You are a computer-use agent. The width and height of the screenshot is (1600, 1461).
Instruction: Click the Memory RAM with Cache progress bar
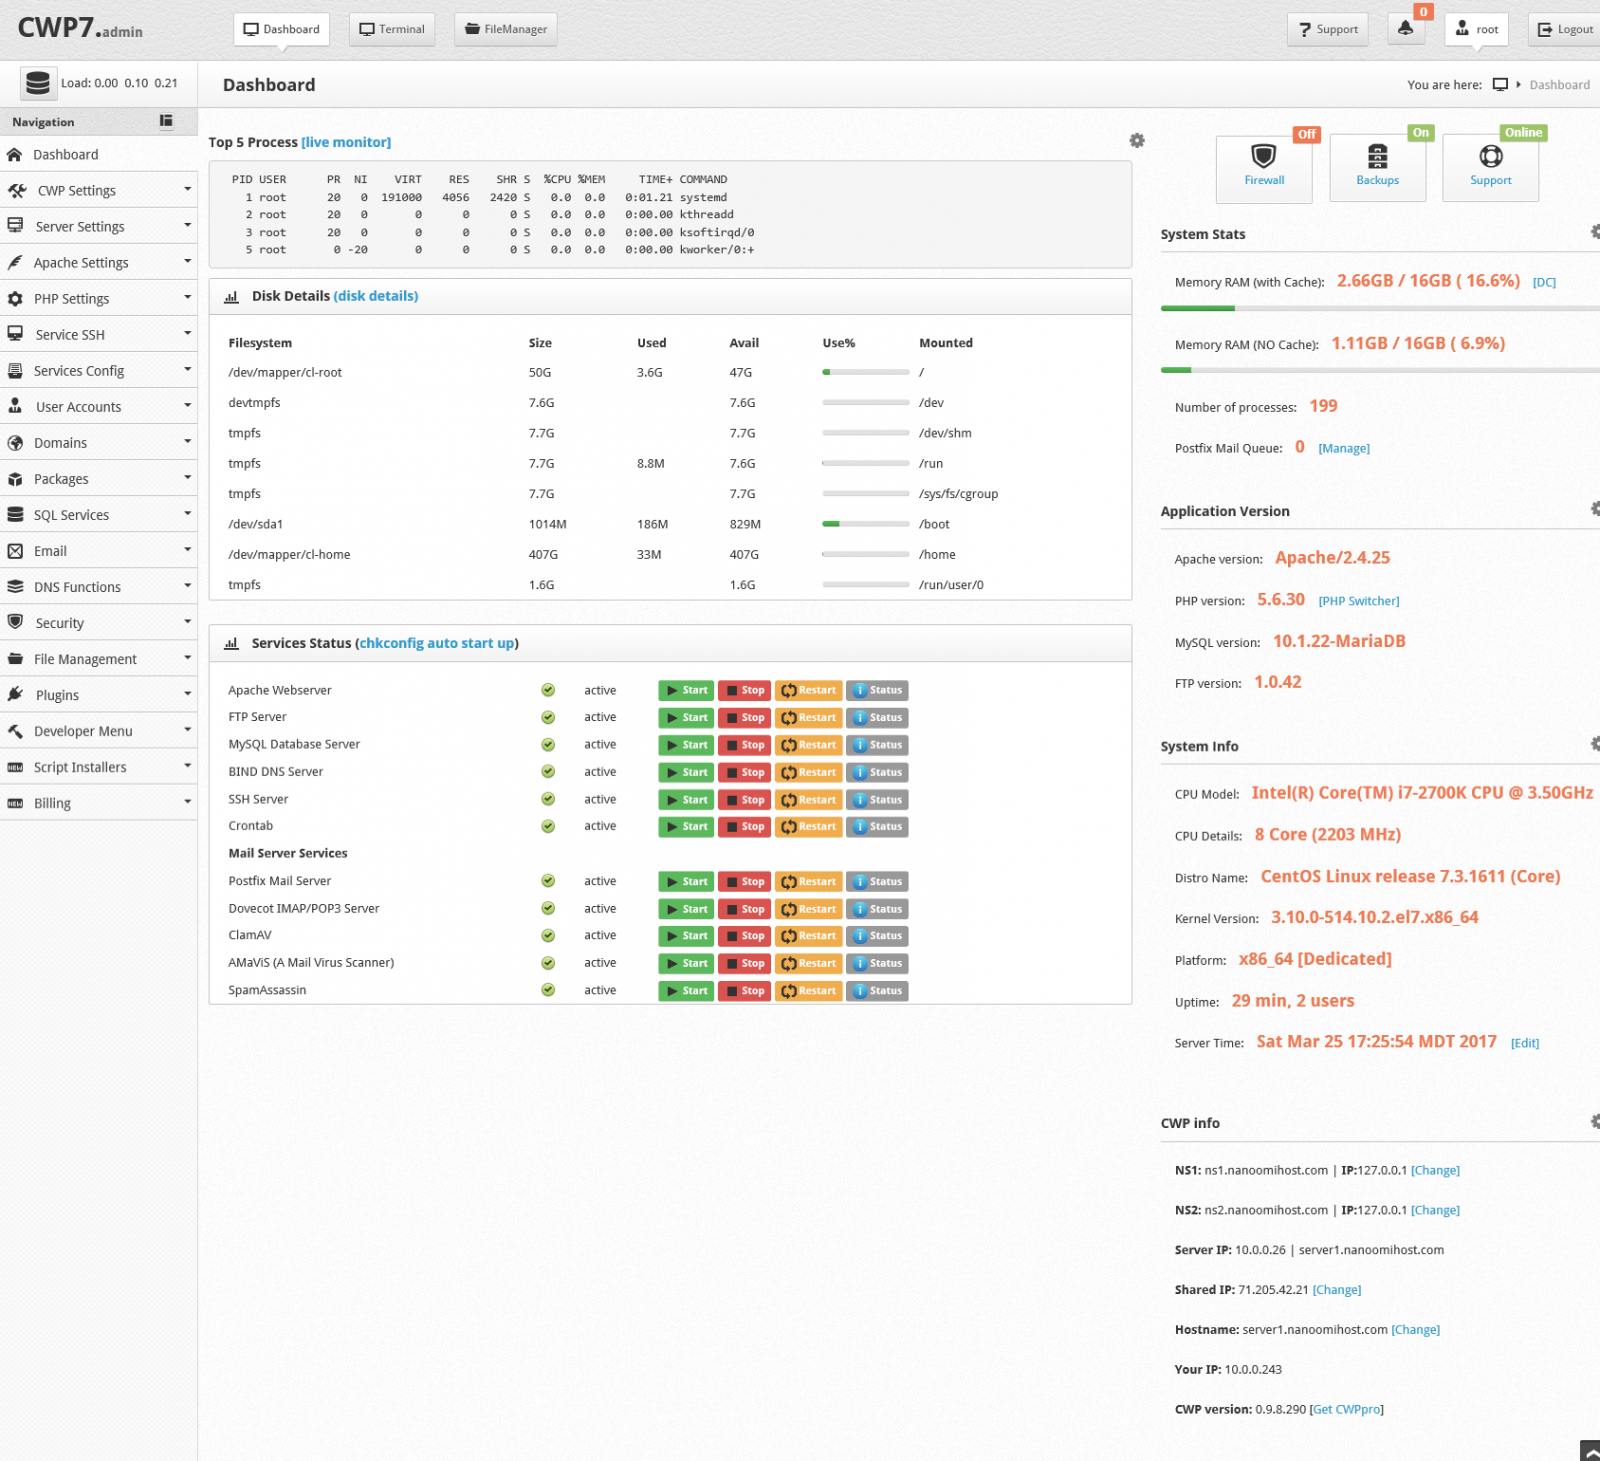(1380, 308)
